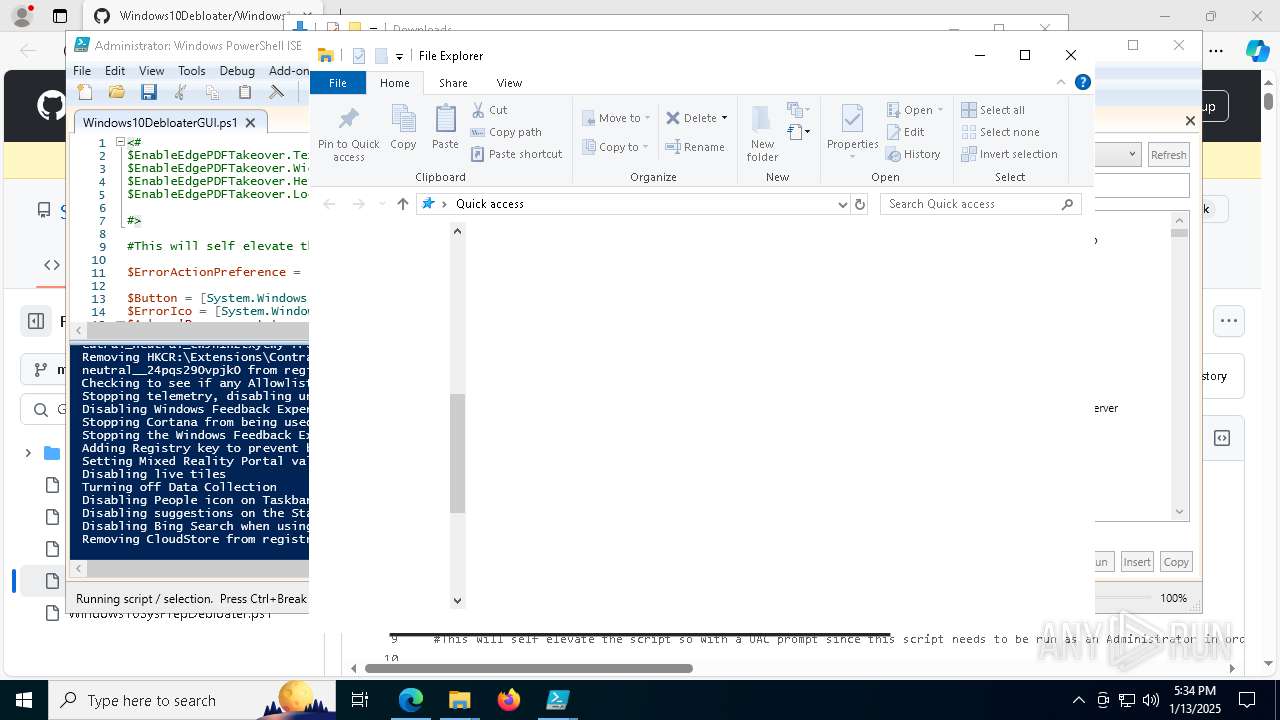Viewport: 1280px width, 720px height.
Task: Pin to Quick access in File Explorer ribbon
Action: coord(348,133)
